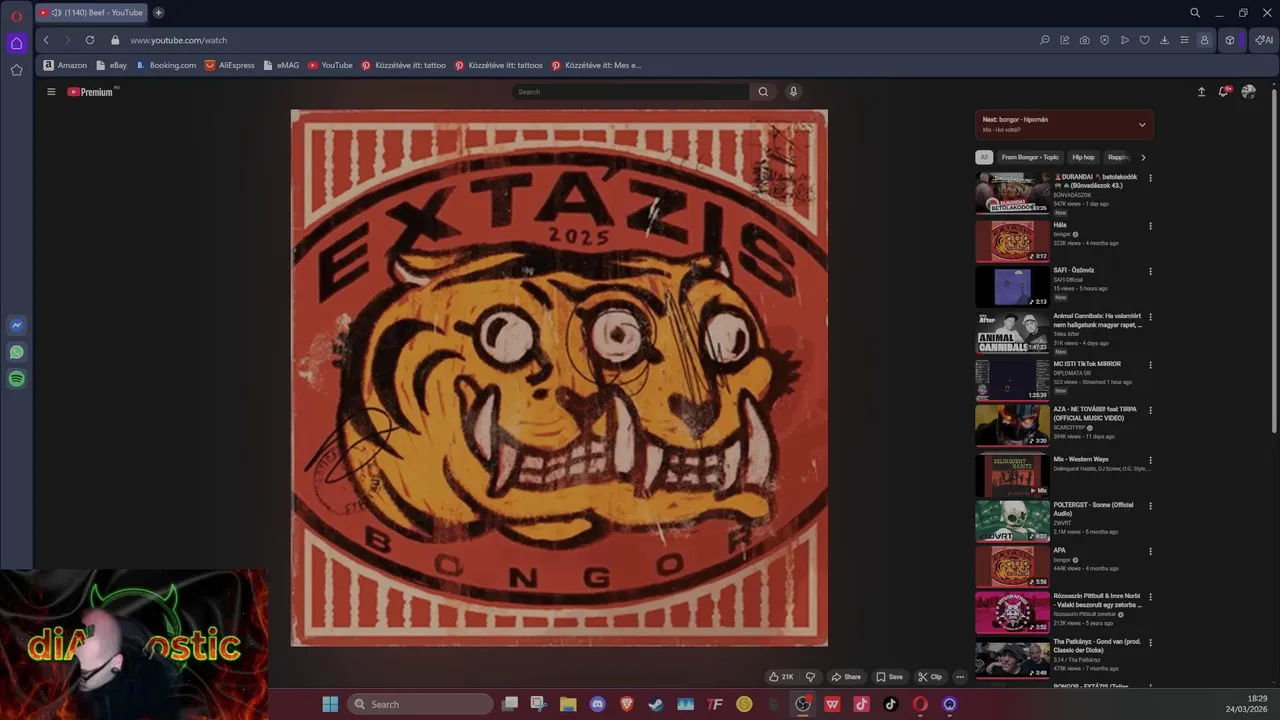Open Discord from taskbar

(598, 704)
